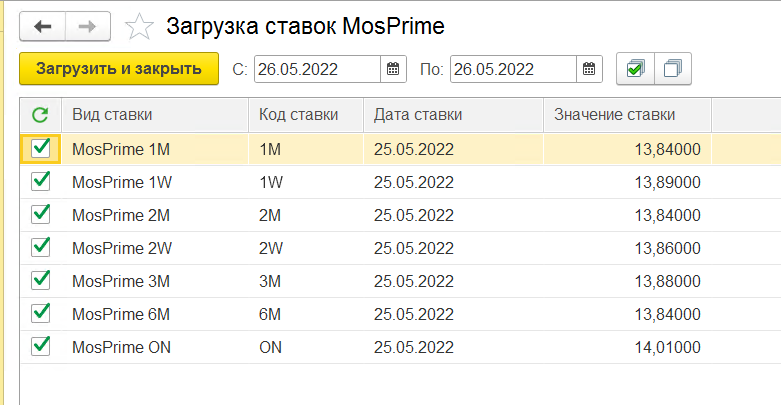This screenshot has height=405, width=781.
Task: Uncheck the MosPrime 1M checkbox
Action: (x=41, y=148)
